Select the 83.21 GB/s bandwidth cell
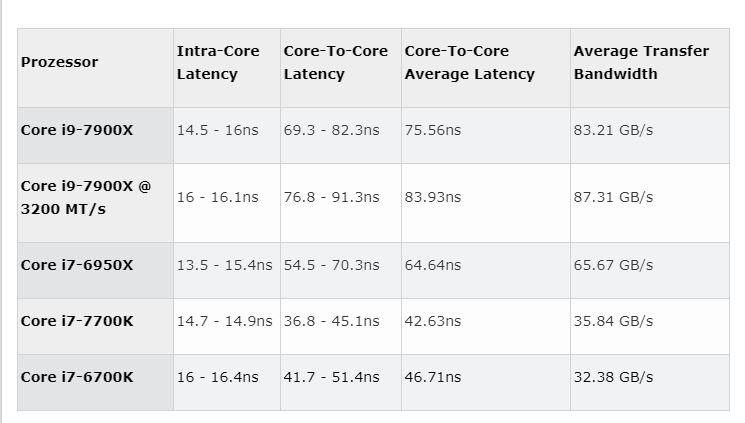This screenshot has height=423, width=745. point(650,135)
